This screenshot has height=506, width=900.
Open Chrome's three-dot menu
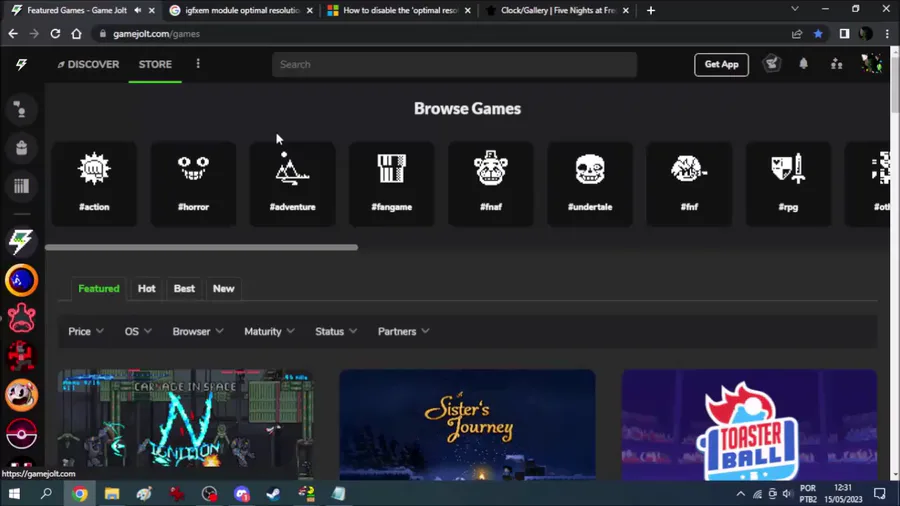(887, 34)
